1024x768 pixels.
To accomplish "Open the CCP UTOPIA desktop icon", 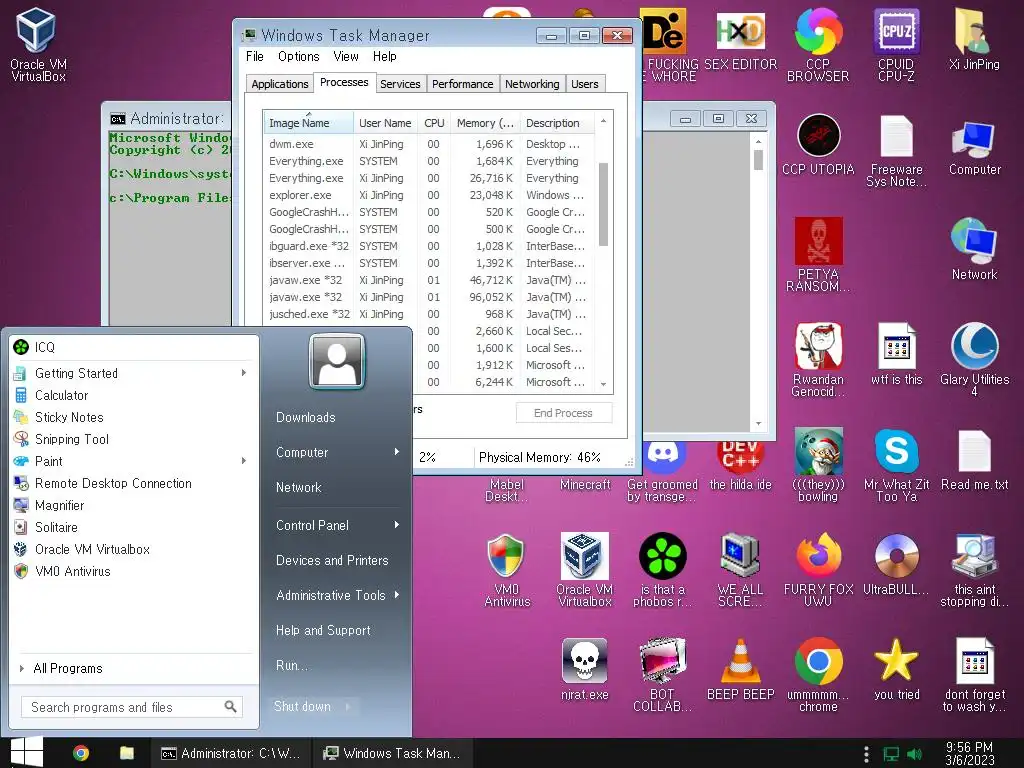I will coord(818,144).
